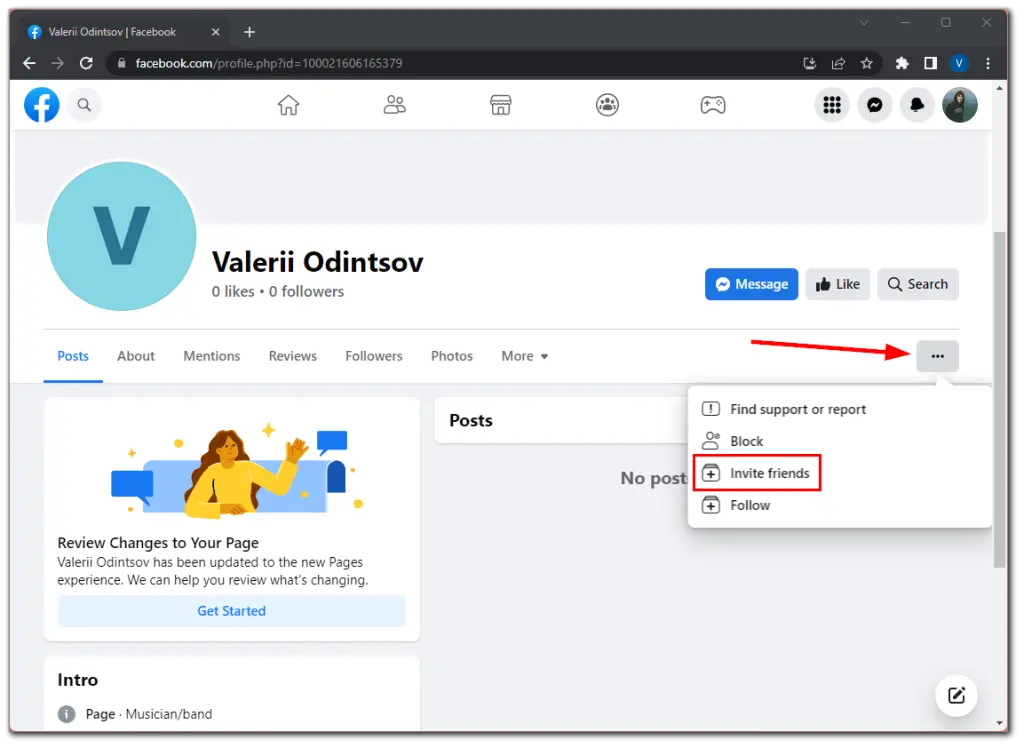The height and width of the screenshot is (748, 1024).
Task: Click the Facebook logo icon
Action: point(41,105)
